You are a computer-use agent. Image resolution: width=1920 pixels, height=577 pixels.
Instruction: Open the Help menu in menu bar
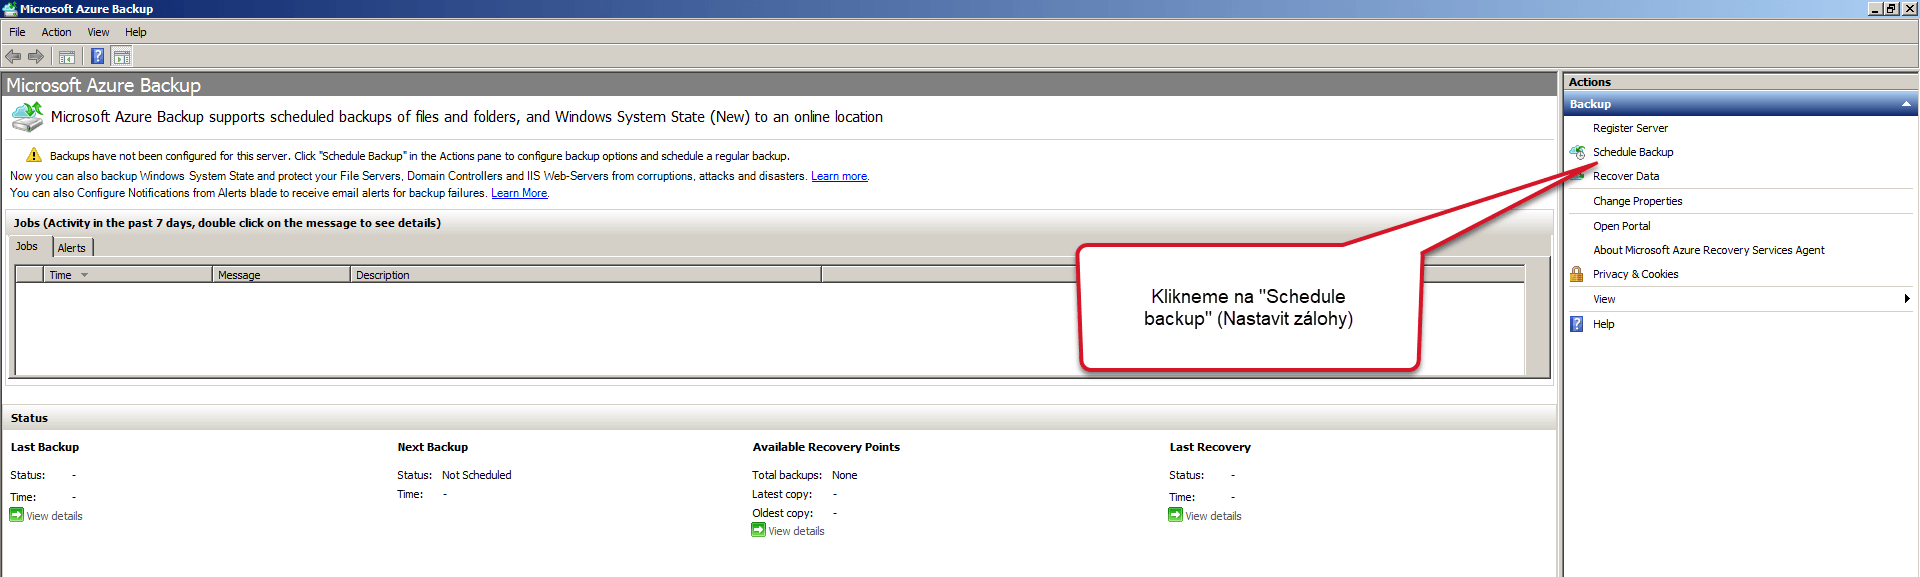pos(136,32)
